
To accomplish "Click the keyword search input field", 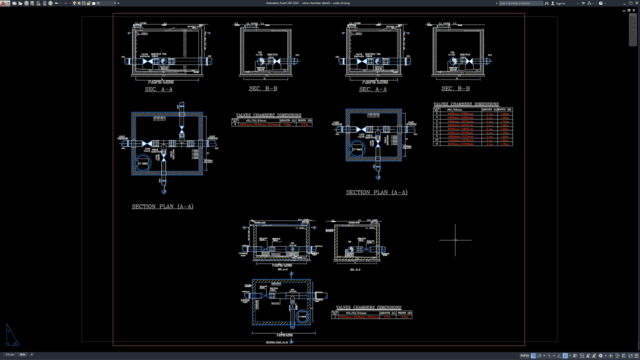I will [x=521, y=3].
